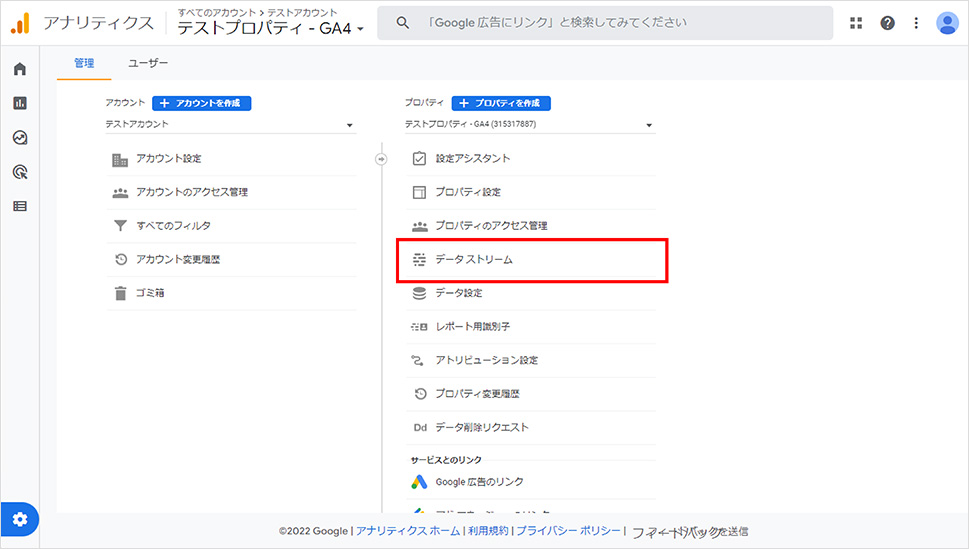The height and width of the screenshot is (549, 969).
Task: Open the アナリティクス ホーム footer link
Action: (x=408, y=531)
